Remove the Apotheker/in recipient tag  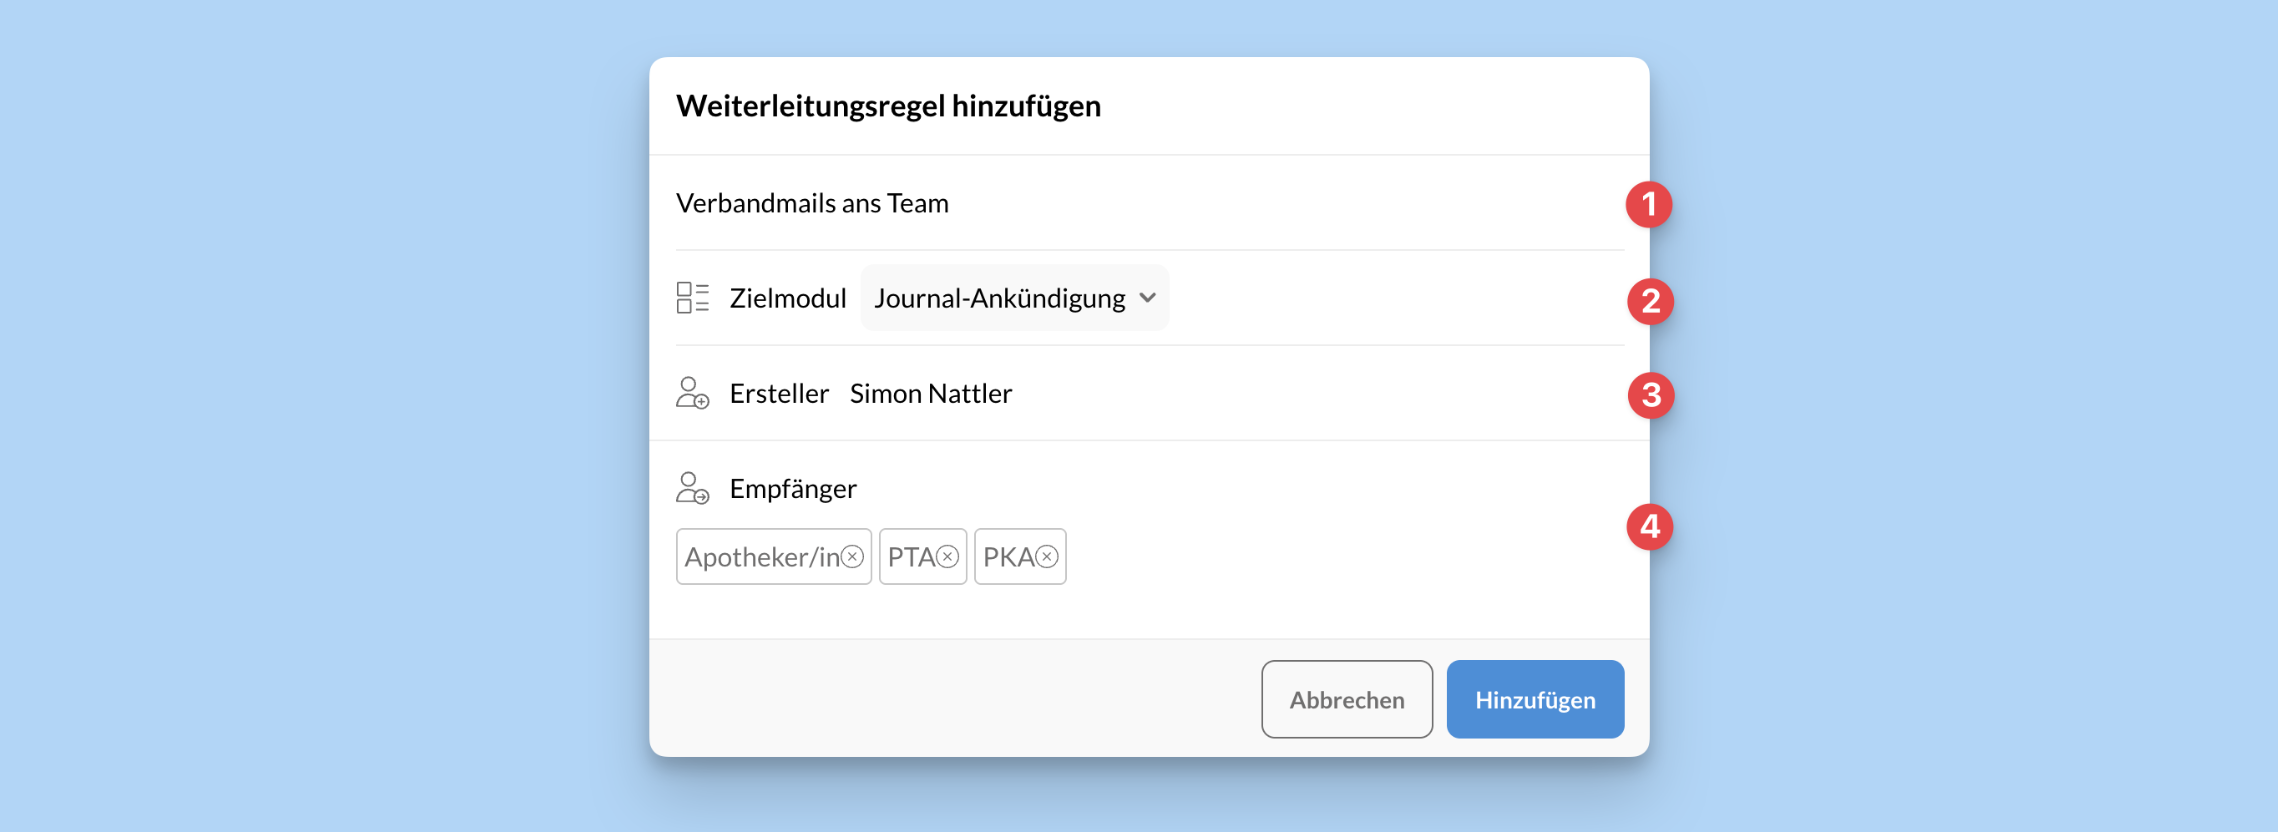852,557
